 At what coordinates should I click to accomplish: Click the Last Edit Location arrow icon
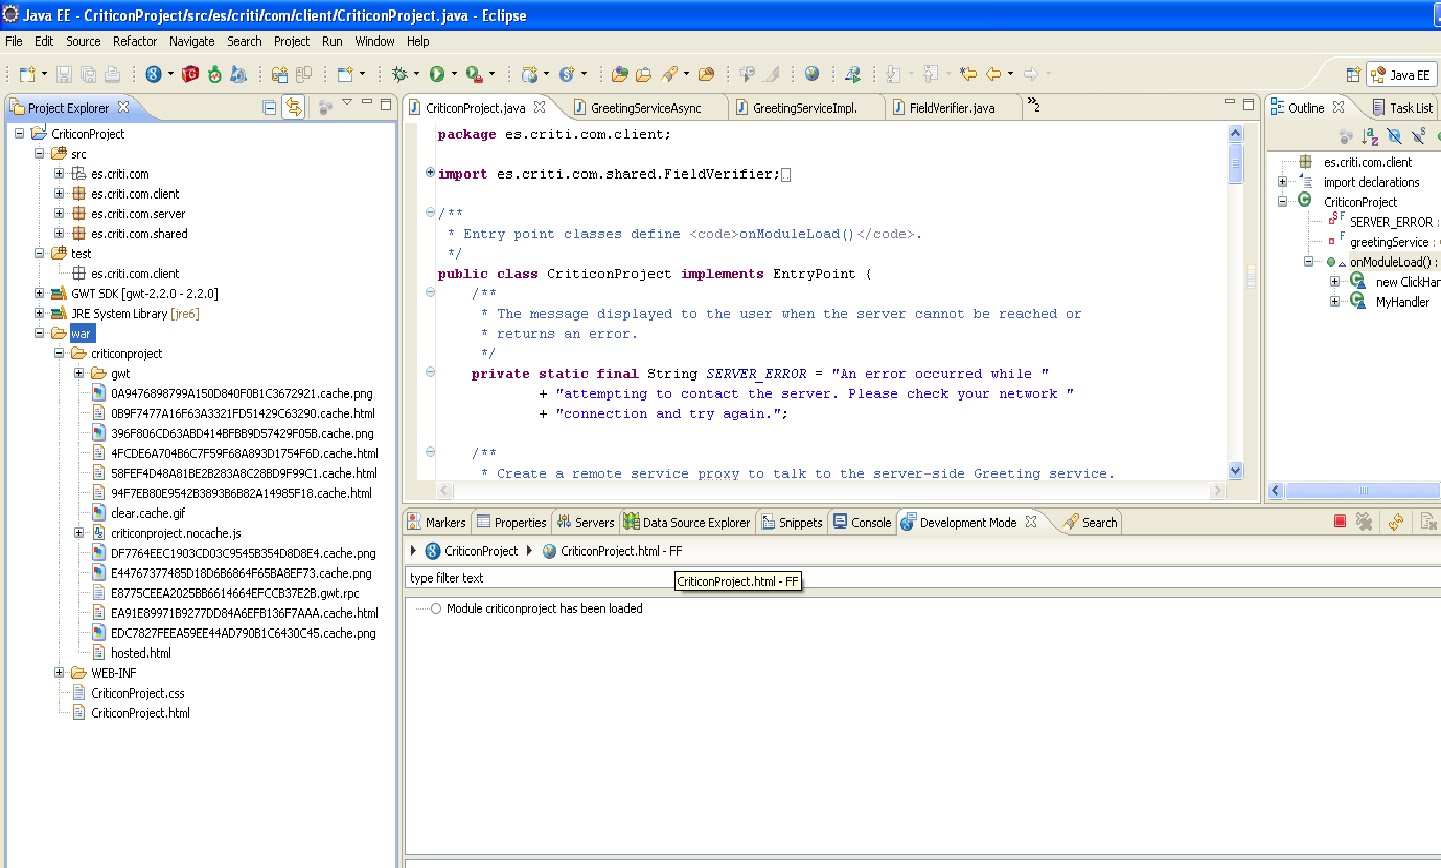tap(968, 74)
